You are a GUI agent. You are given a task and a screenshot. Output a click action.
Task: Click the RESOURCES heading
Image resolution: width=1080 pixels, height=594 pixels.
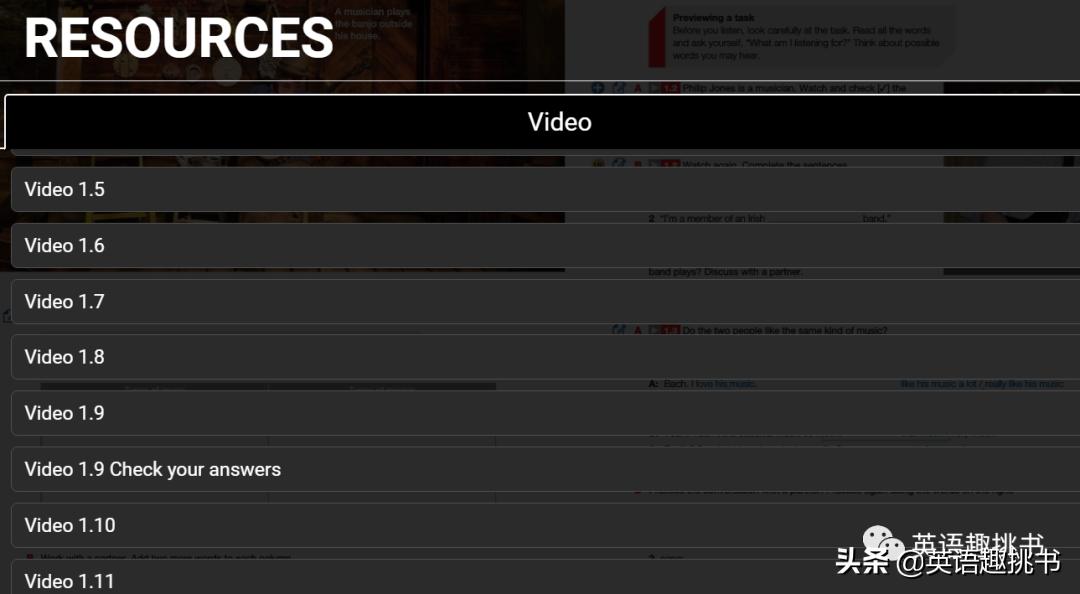[x=179, y=38]
